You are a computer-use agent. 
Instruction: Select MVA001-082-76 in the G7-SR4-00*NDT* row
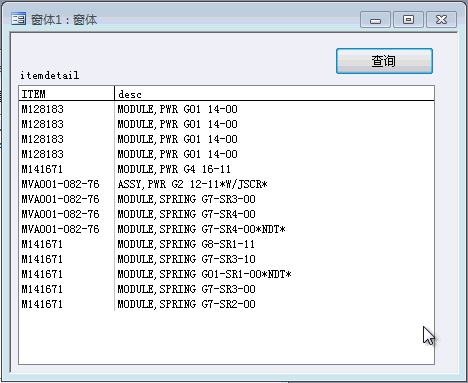[60, 229]
